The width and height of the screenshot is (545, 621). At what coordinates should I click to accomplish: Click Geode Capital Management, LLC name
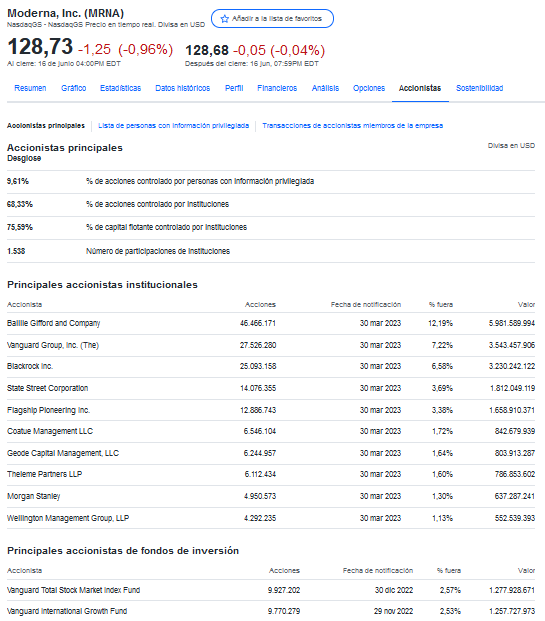coord(63,453)
